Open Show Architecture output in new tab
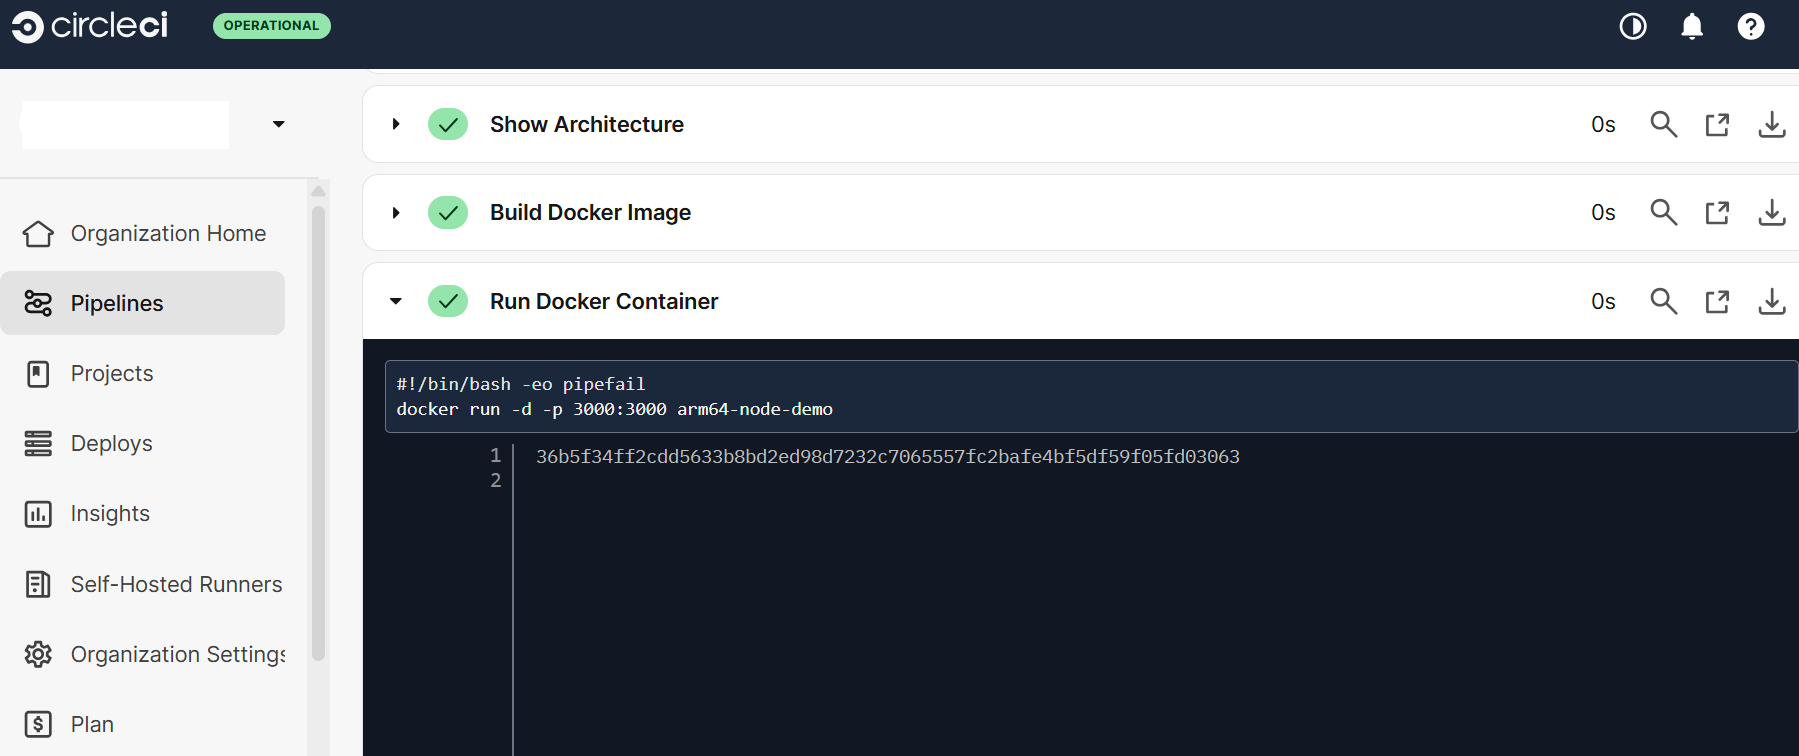The width and height of the screenshot is (1799, 756). [1718, 124]
